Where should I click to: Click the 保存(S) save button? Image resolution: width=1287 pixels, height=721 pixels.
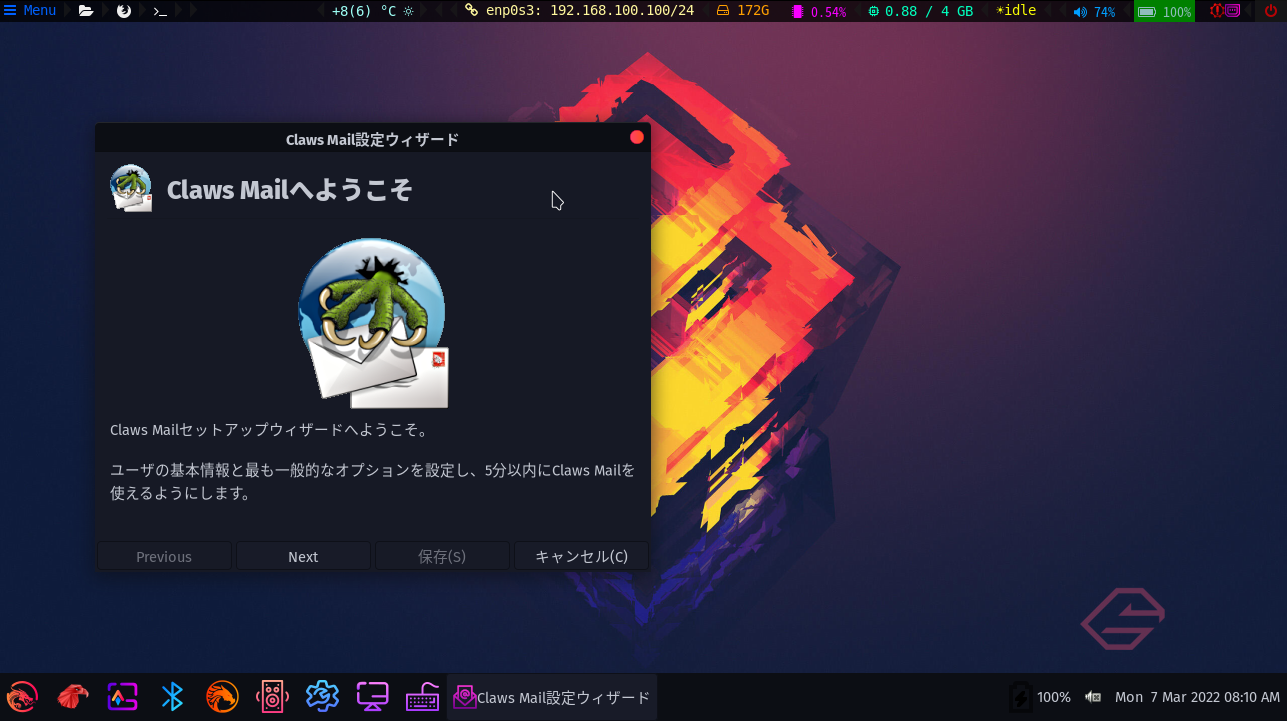442,557
